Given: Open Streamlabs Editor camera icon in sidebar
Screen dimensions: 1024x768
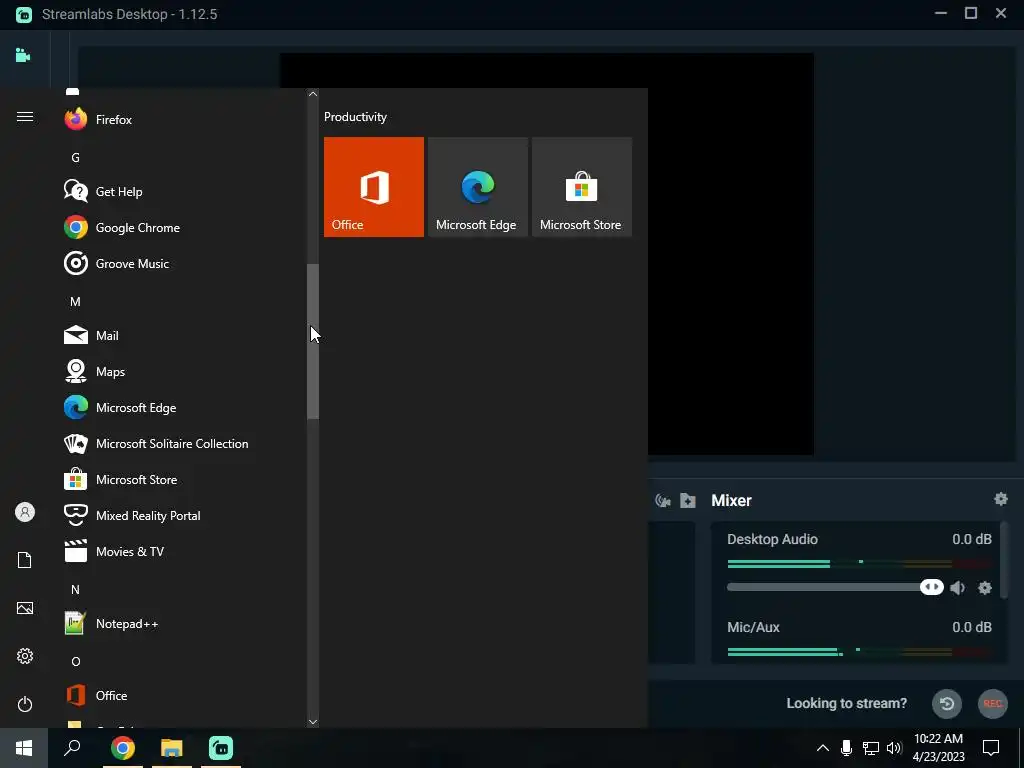Looking at the screenshot, I should [23, 55].
